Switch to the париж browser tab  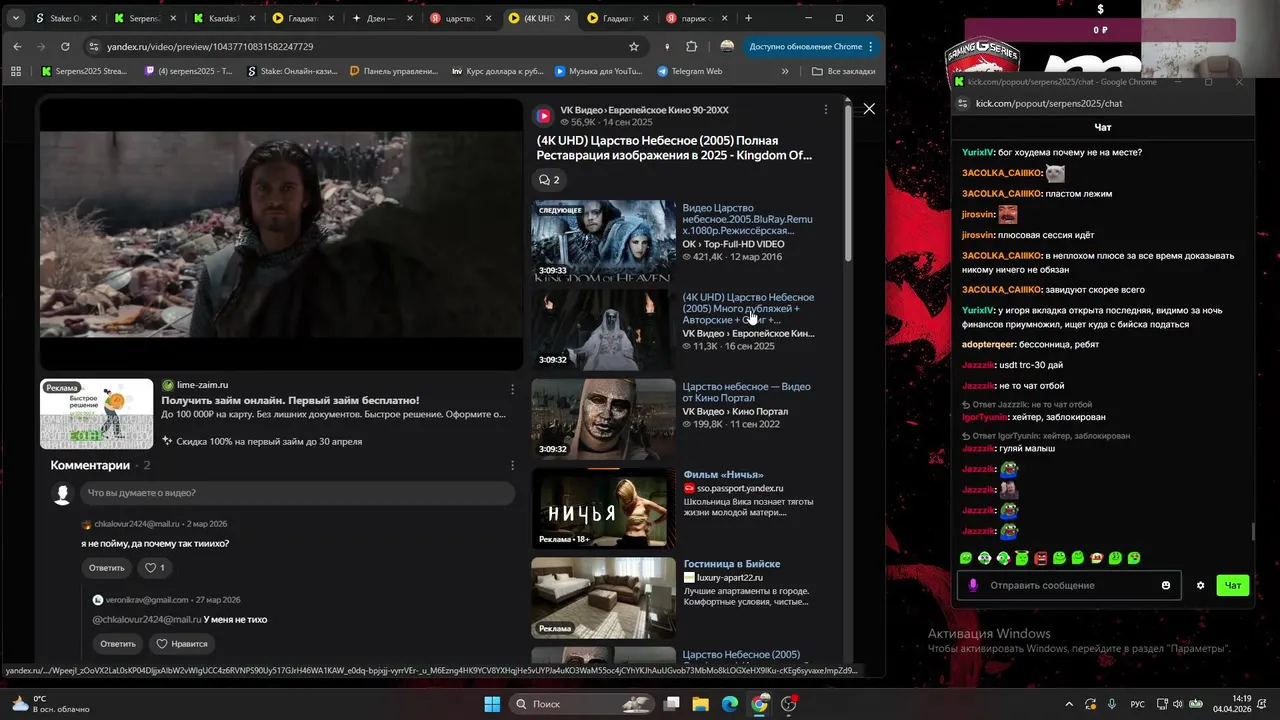pos(697,18)
